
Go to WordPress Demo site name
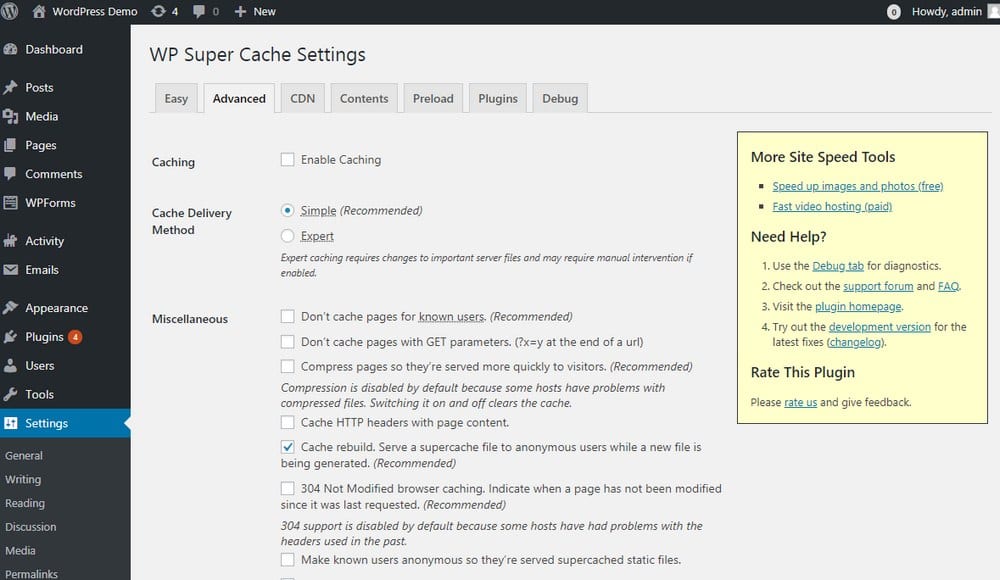[94, 11]
